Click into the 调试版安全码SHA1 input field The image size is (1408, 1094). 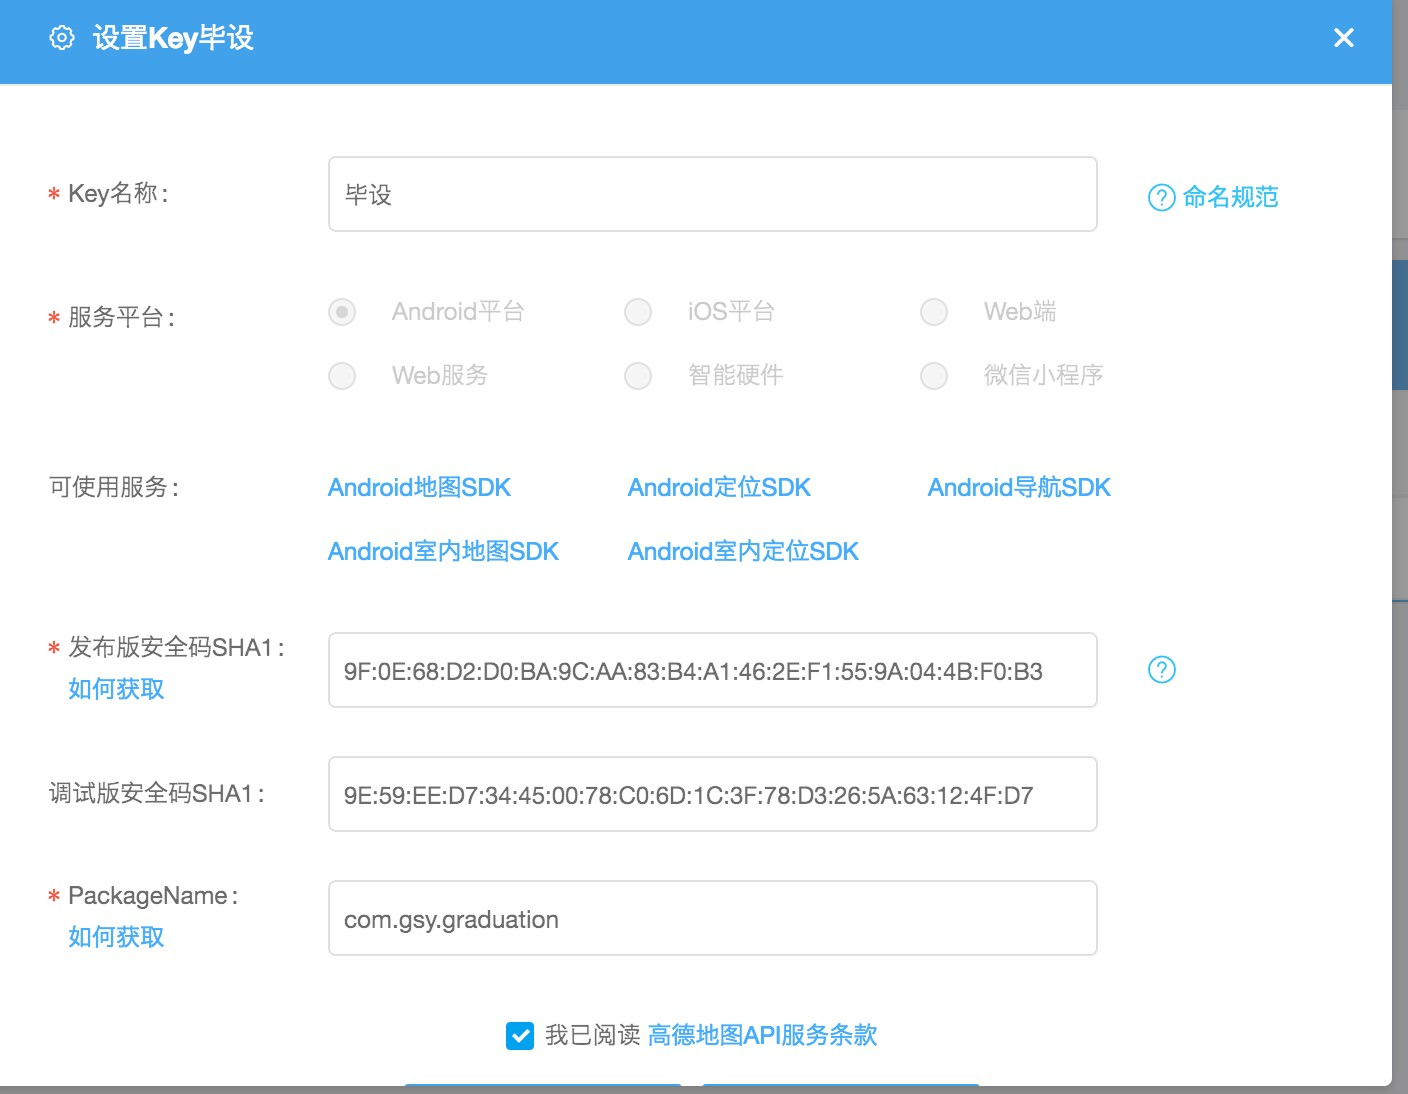tap(713, 794)
